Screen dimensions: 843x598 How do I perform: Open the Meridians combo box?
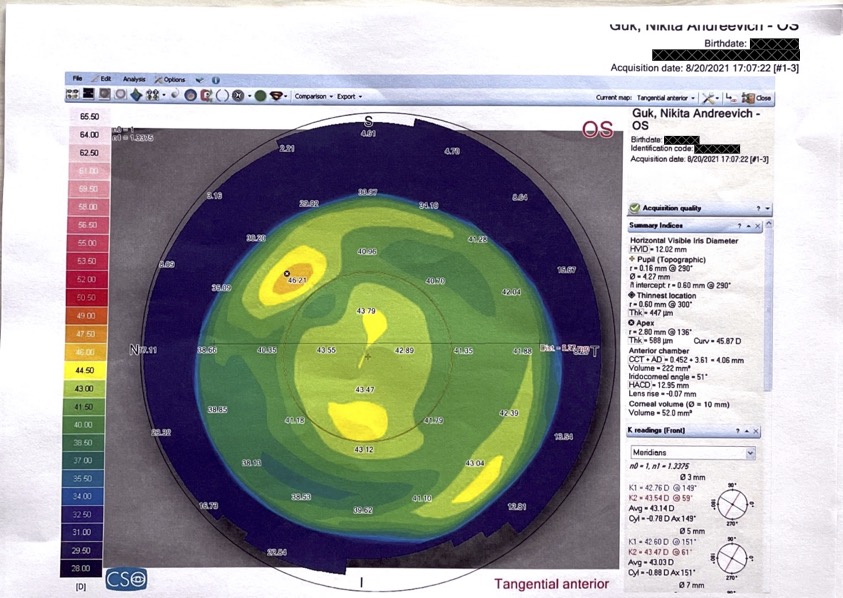[693, 453]
